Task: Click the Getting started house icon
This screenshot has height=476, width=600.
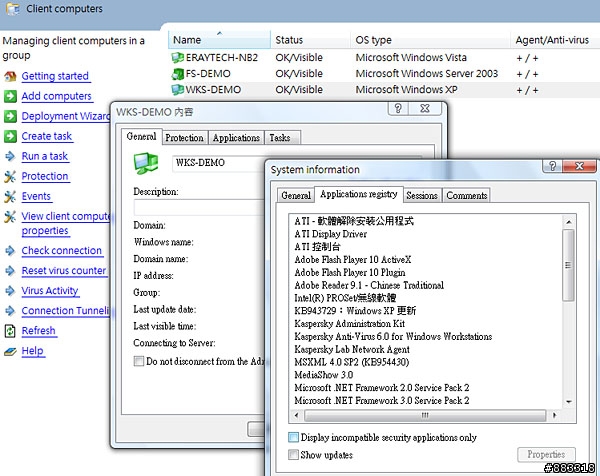Action: click(10, 77)
